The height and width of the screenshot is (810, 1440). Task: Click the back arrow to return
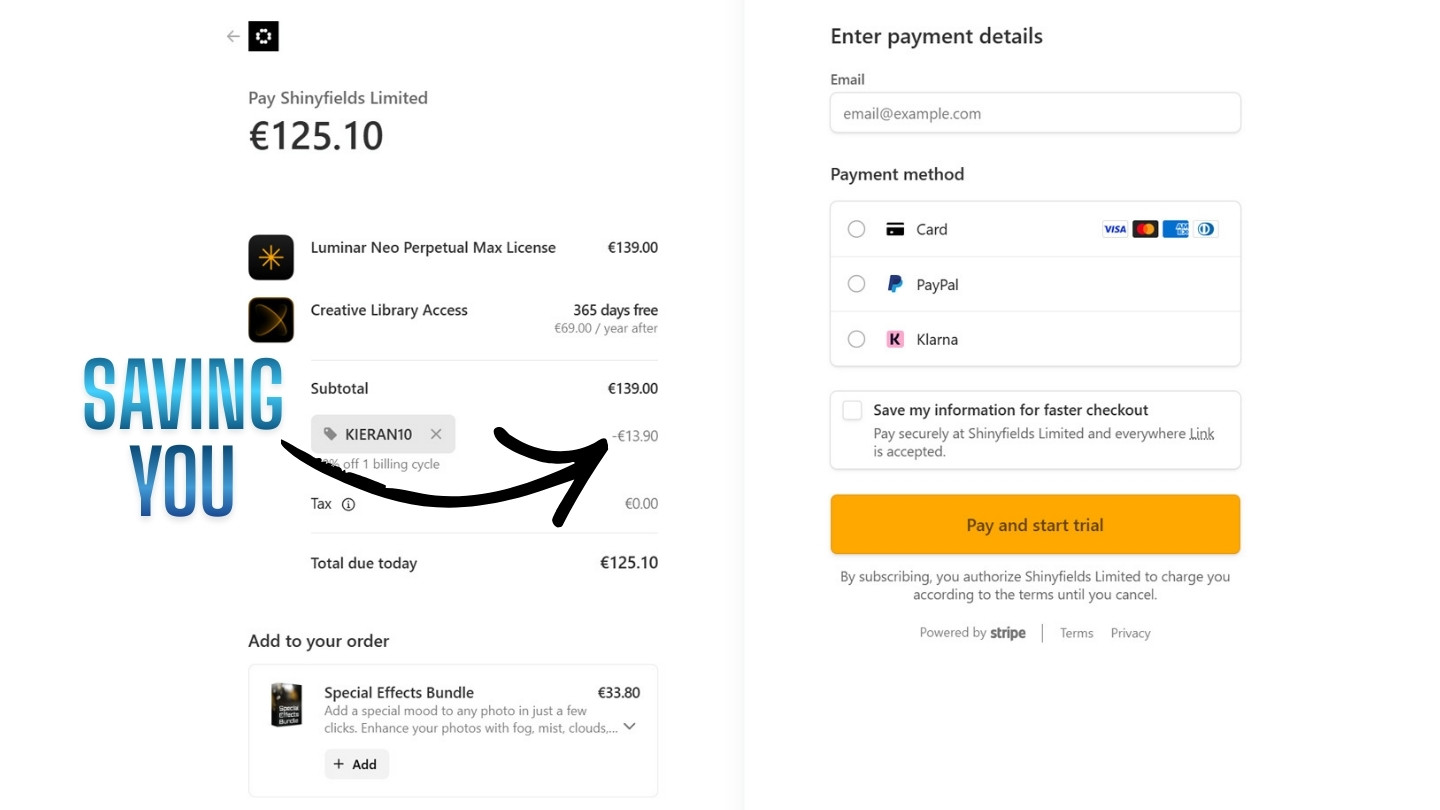(x=232, y=36)
